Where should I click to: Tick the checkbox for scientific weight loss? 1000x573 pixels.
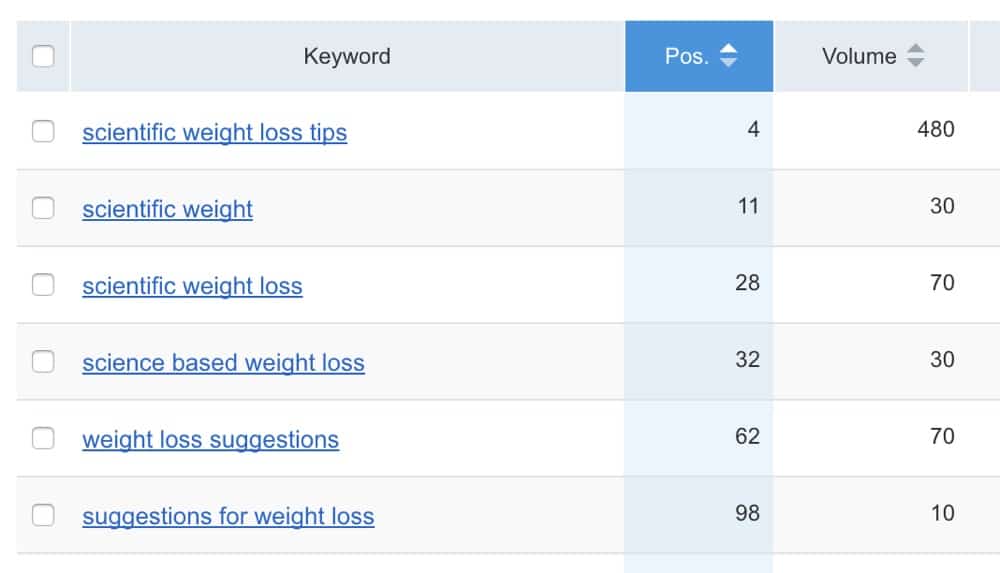pos(43,285)
